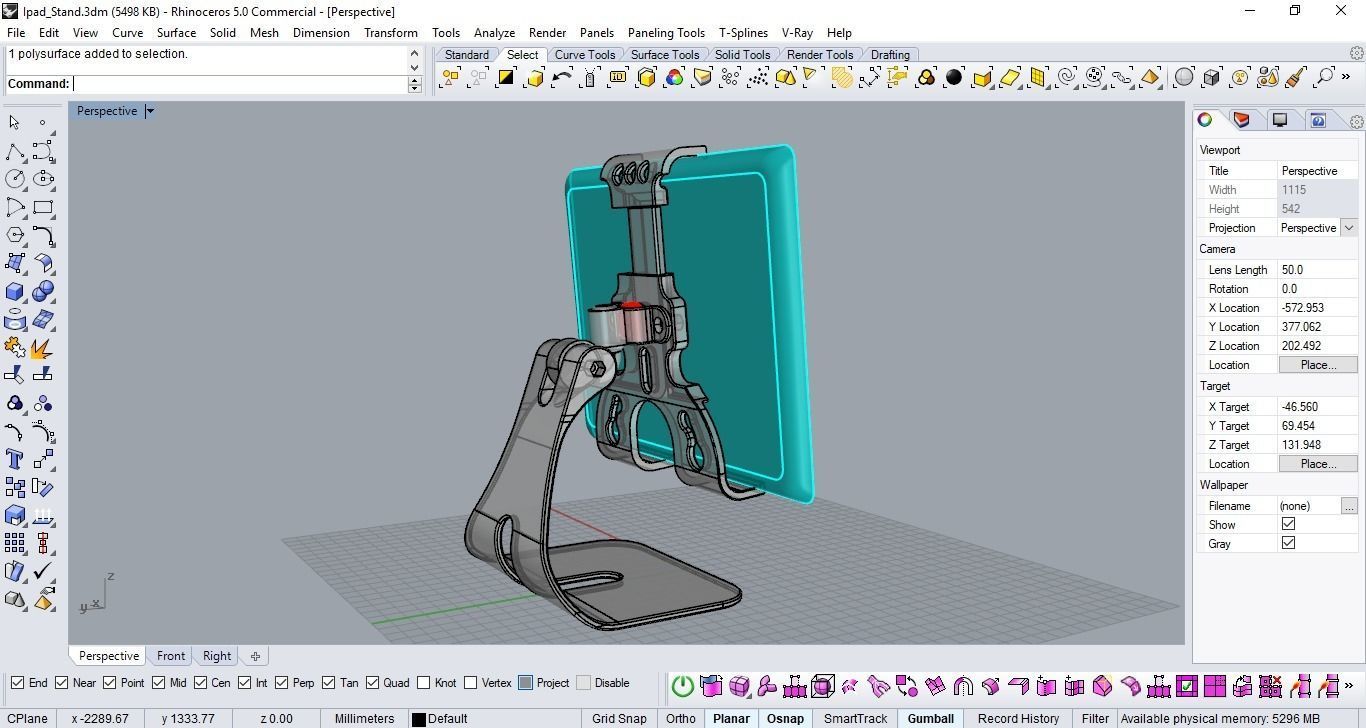
Task: Open the Help panel icon
Action: click(1318, 120)
